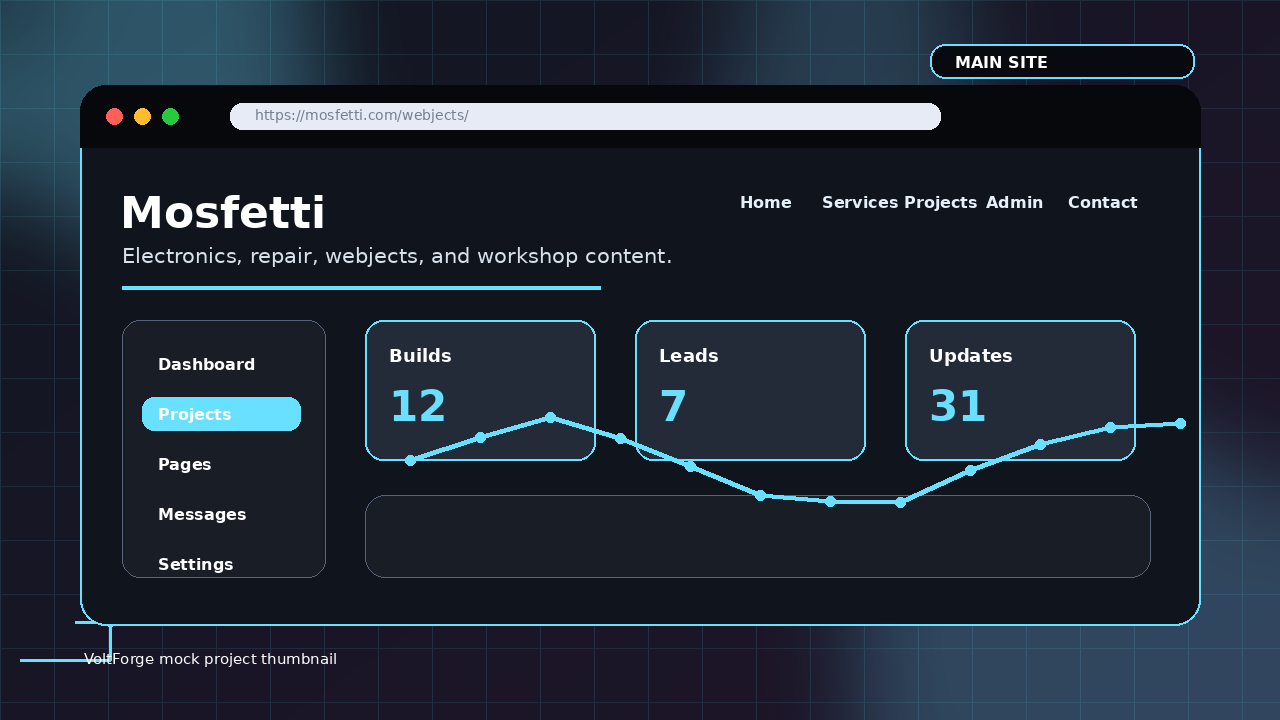Select the highlighted Projects sidebar item
The image size is (1280, 720).
221,414
